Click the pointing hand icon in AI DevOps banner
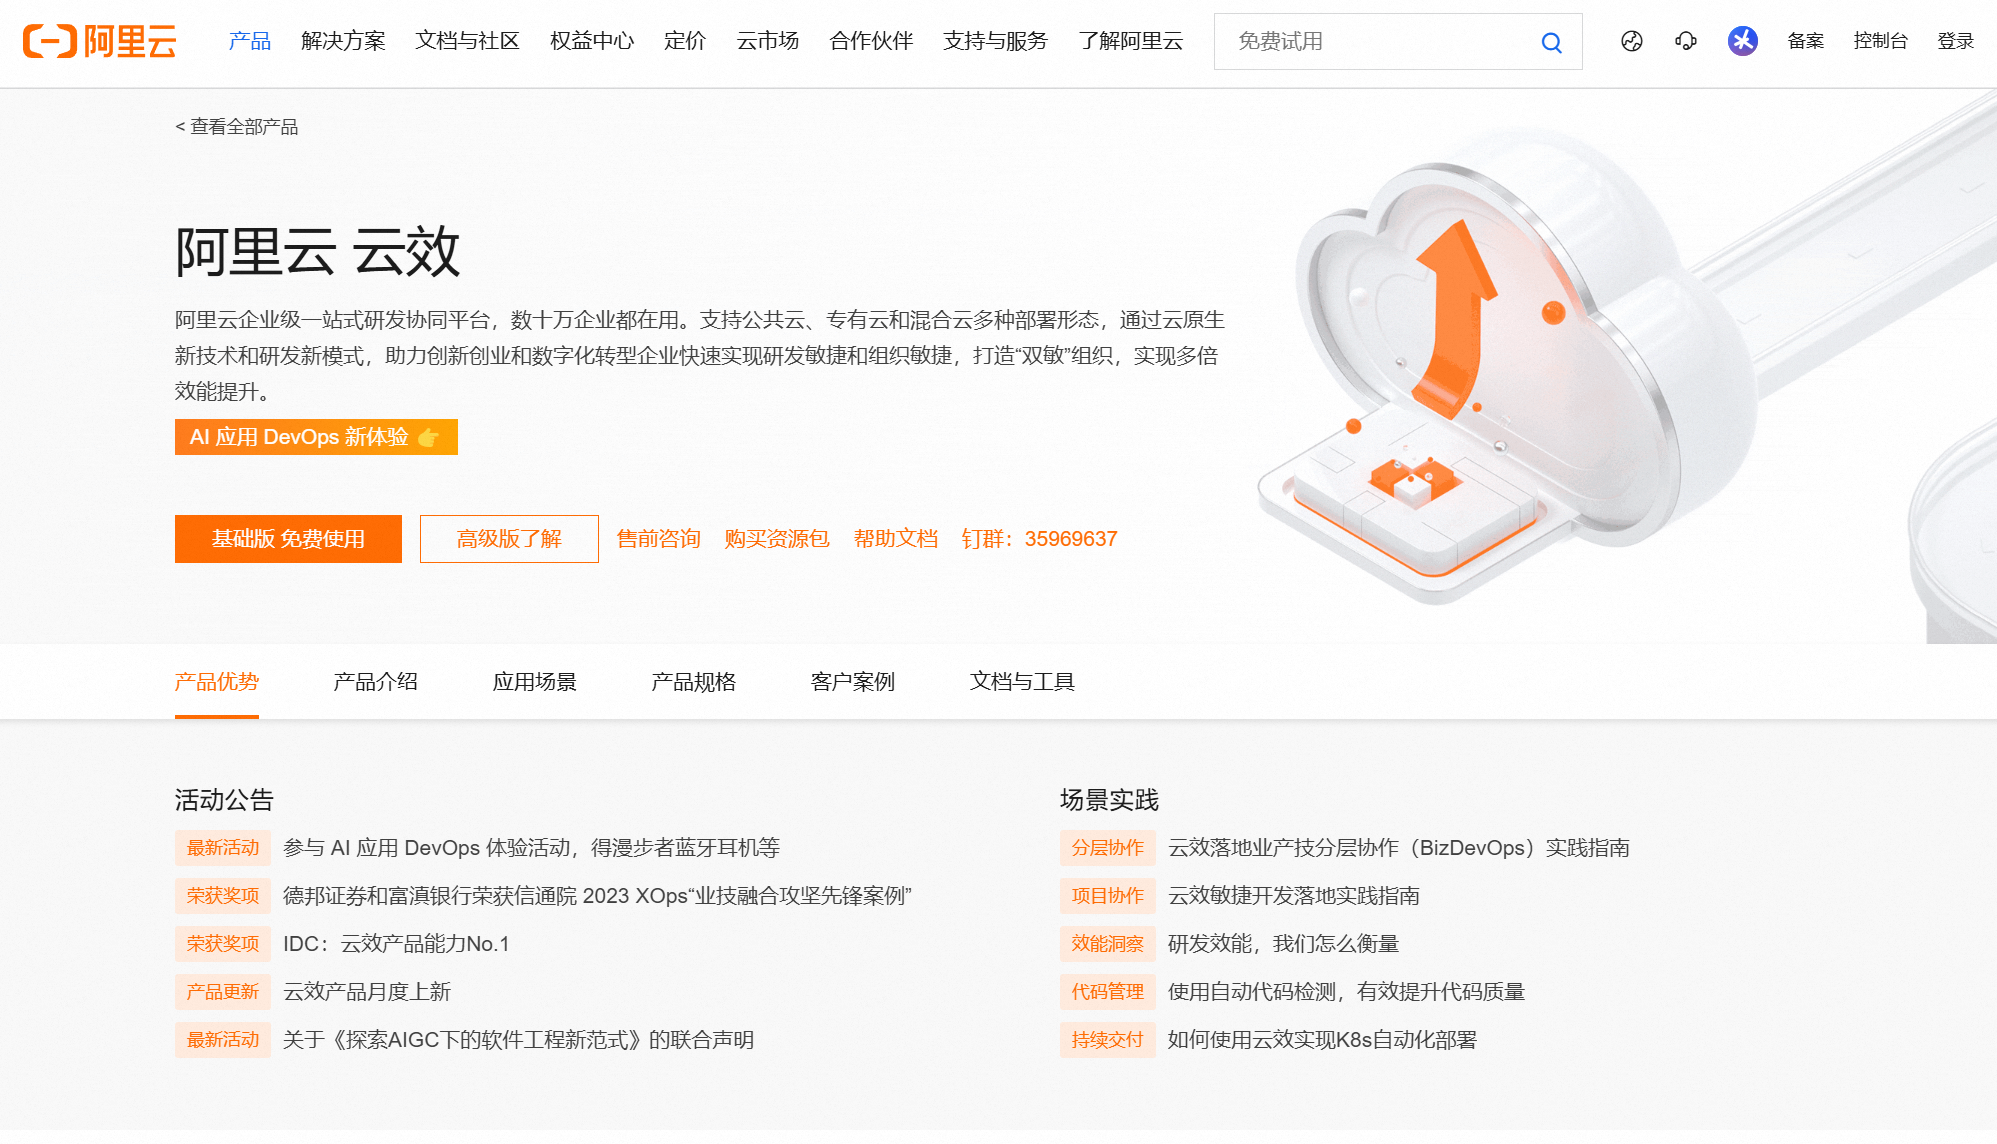This screenshot has width=1997, height=1144. [429, 438]
